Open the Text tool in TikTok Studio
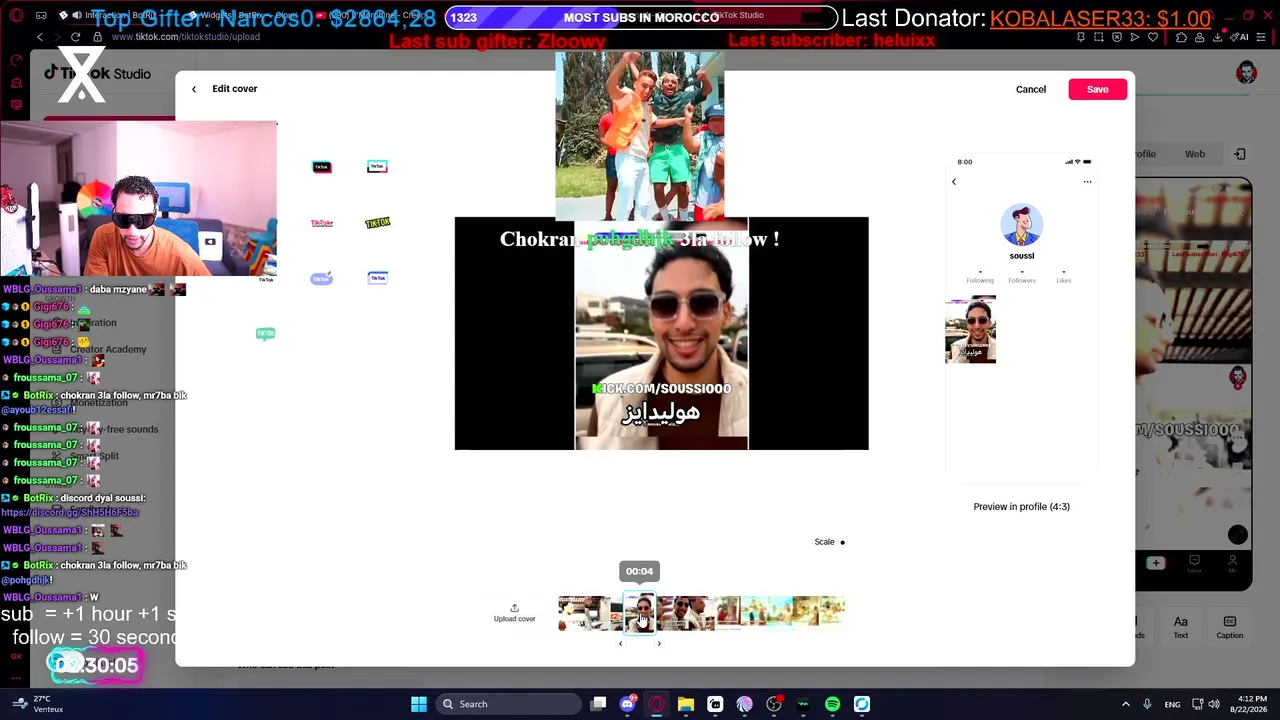This screenshot has width=1280, height=720. 1181,627
